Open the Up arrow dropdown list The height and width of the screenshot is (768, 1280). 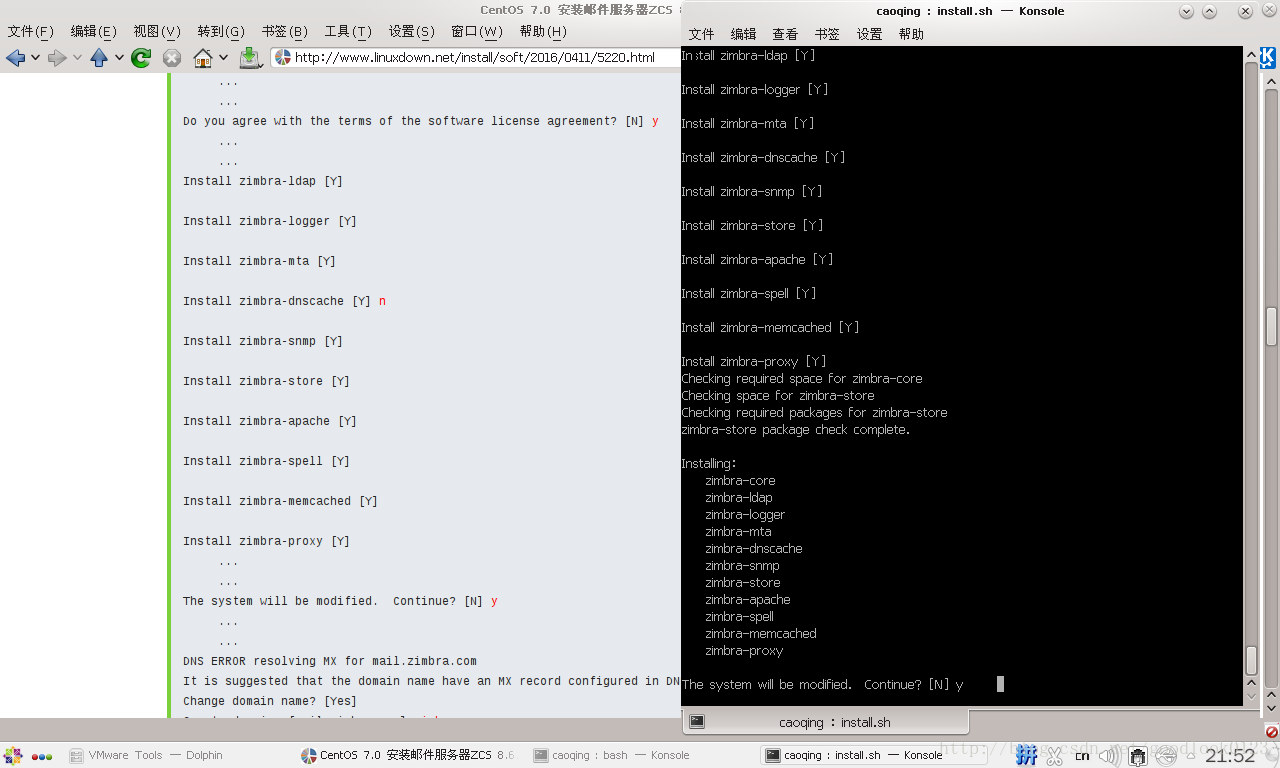coord(119,58)
